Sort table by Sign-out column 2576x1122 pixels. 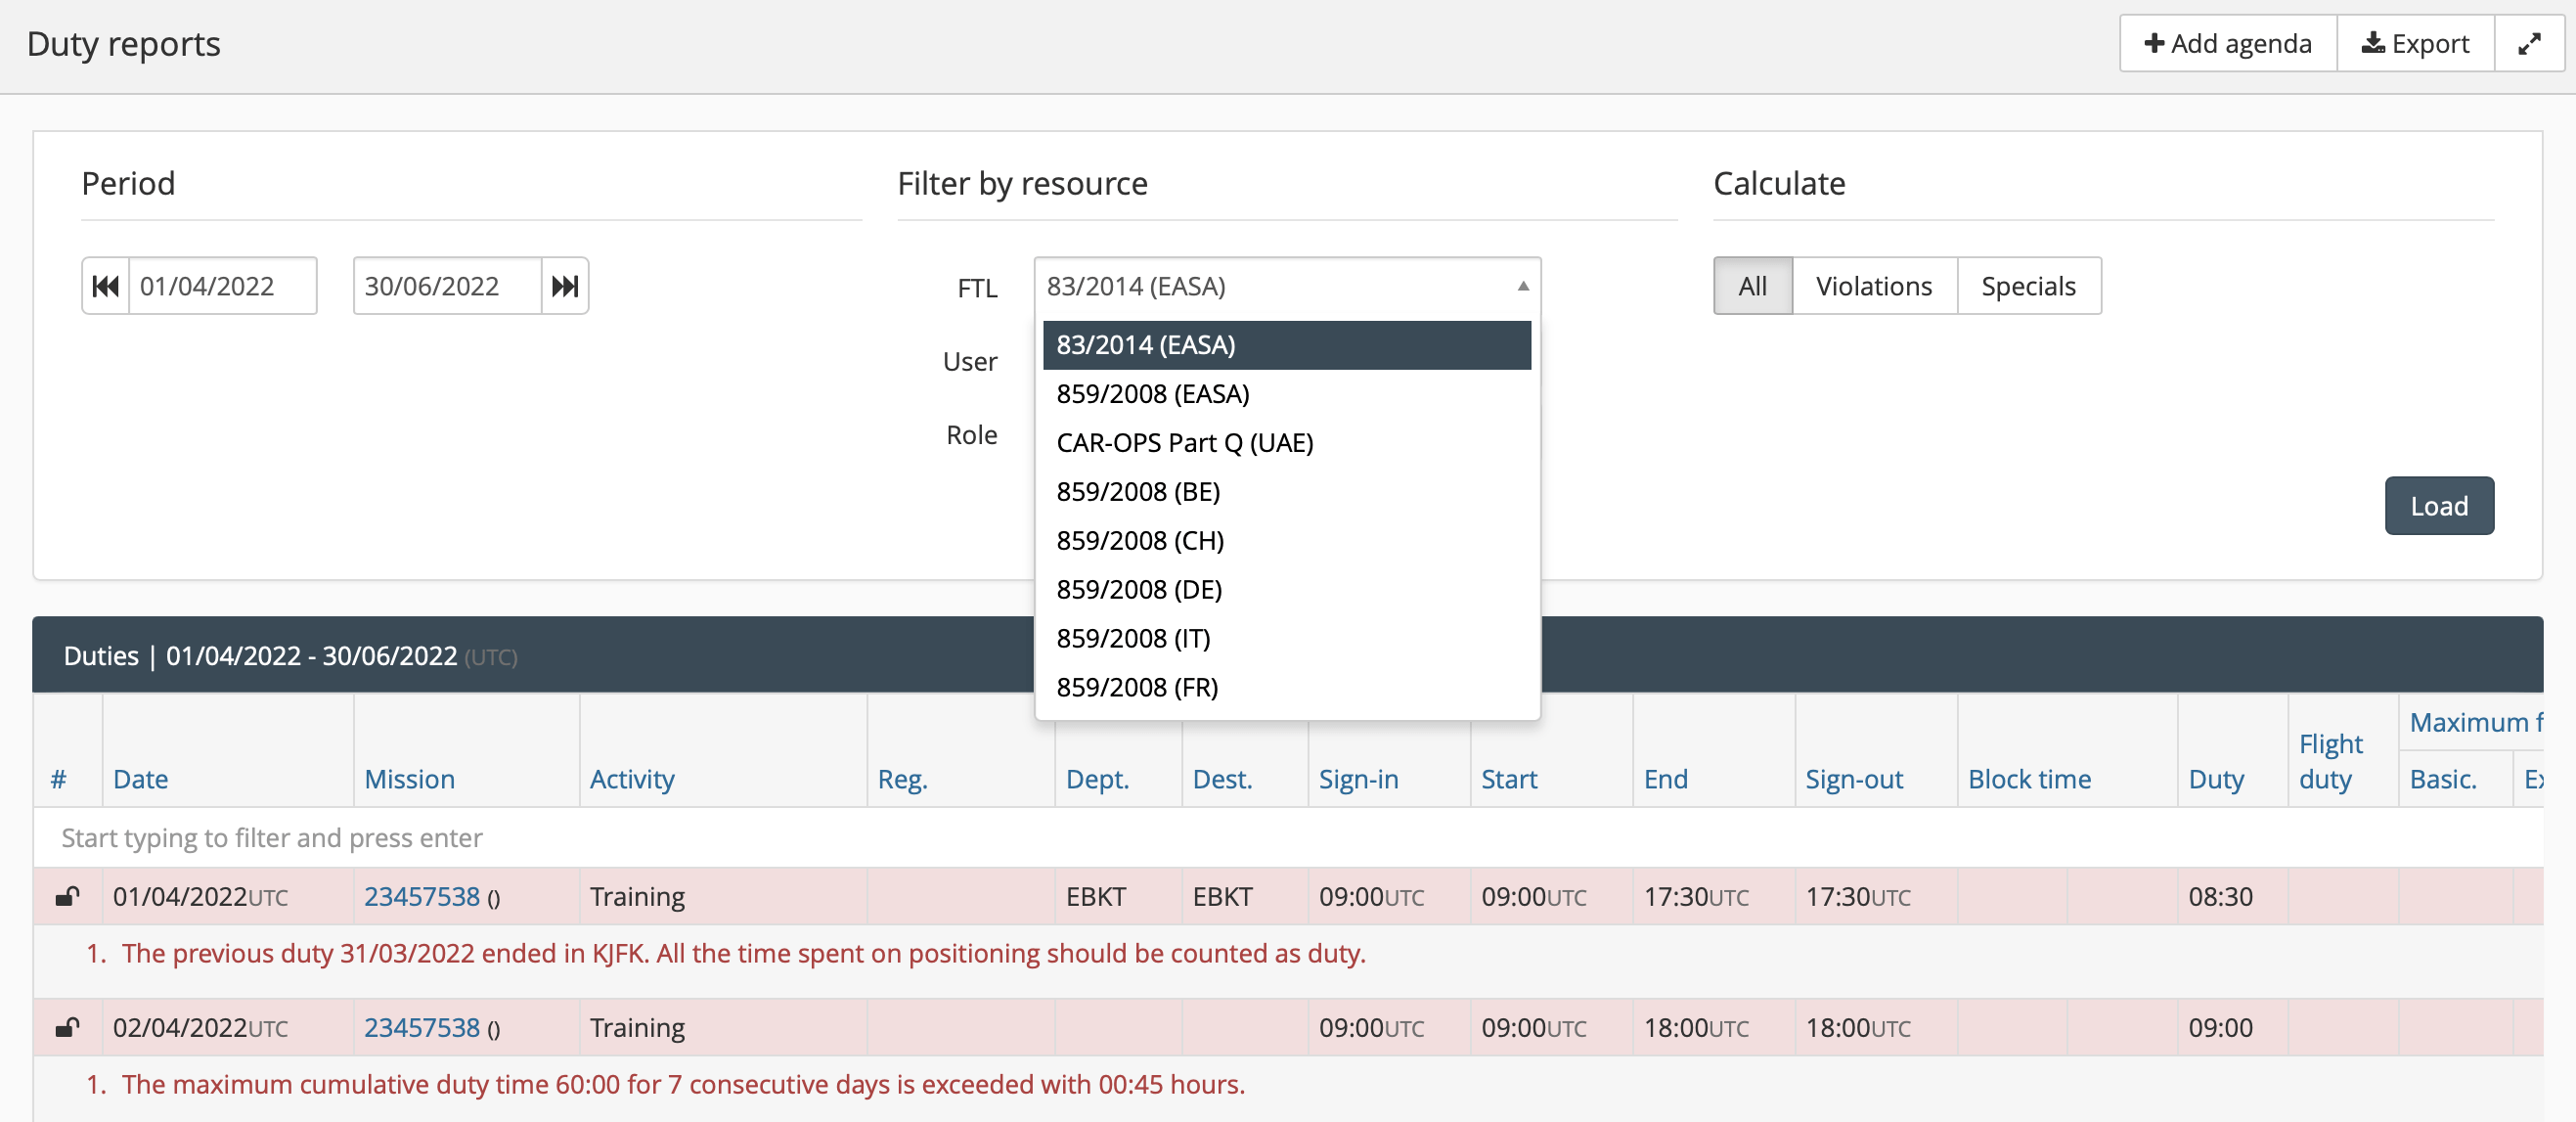tap(1854, 779)
